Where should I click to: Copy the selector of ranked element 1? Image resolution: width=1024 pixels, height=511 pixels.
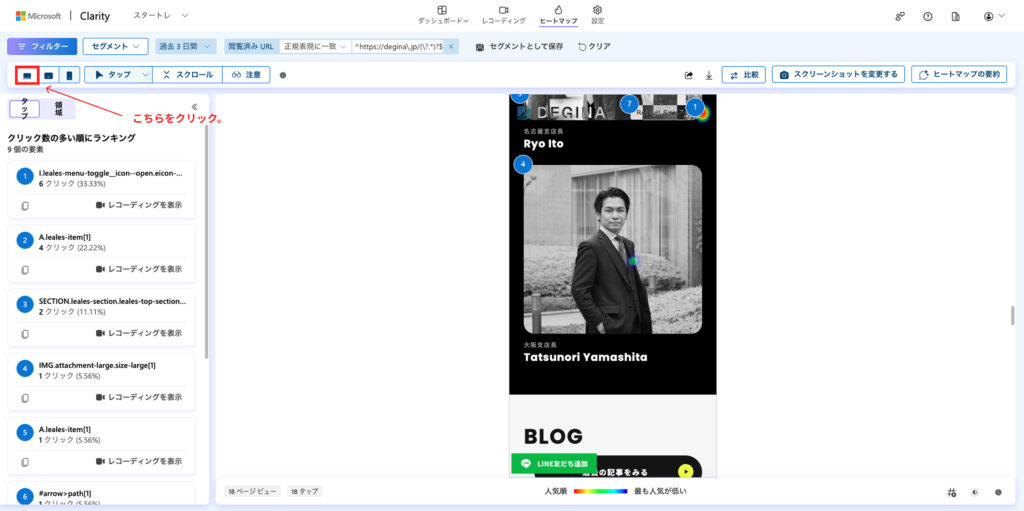click(x=25, y=205)
